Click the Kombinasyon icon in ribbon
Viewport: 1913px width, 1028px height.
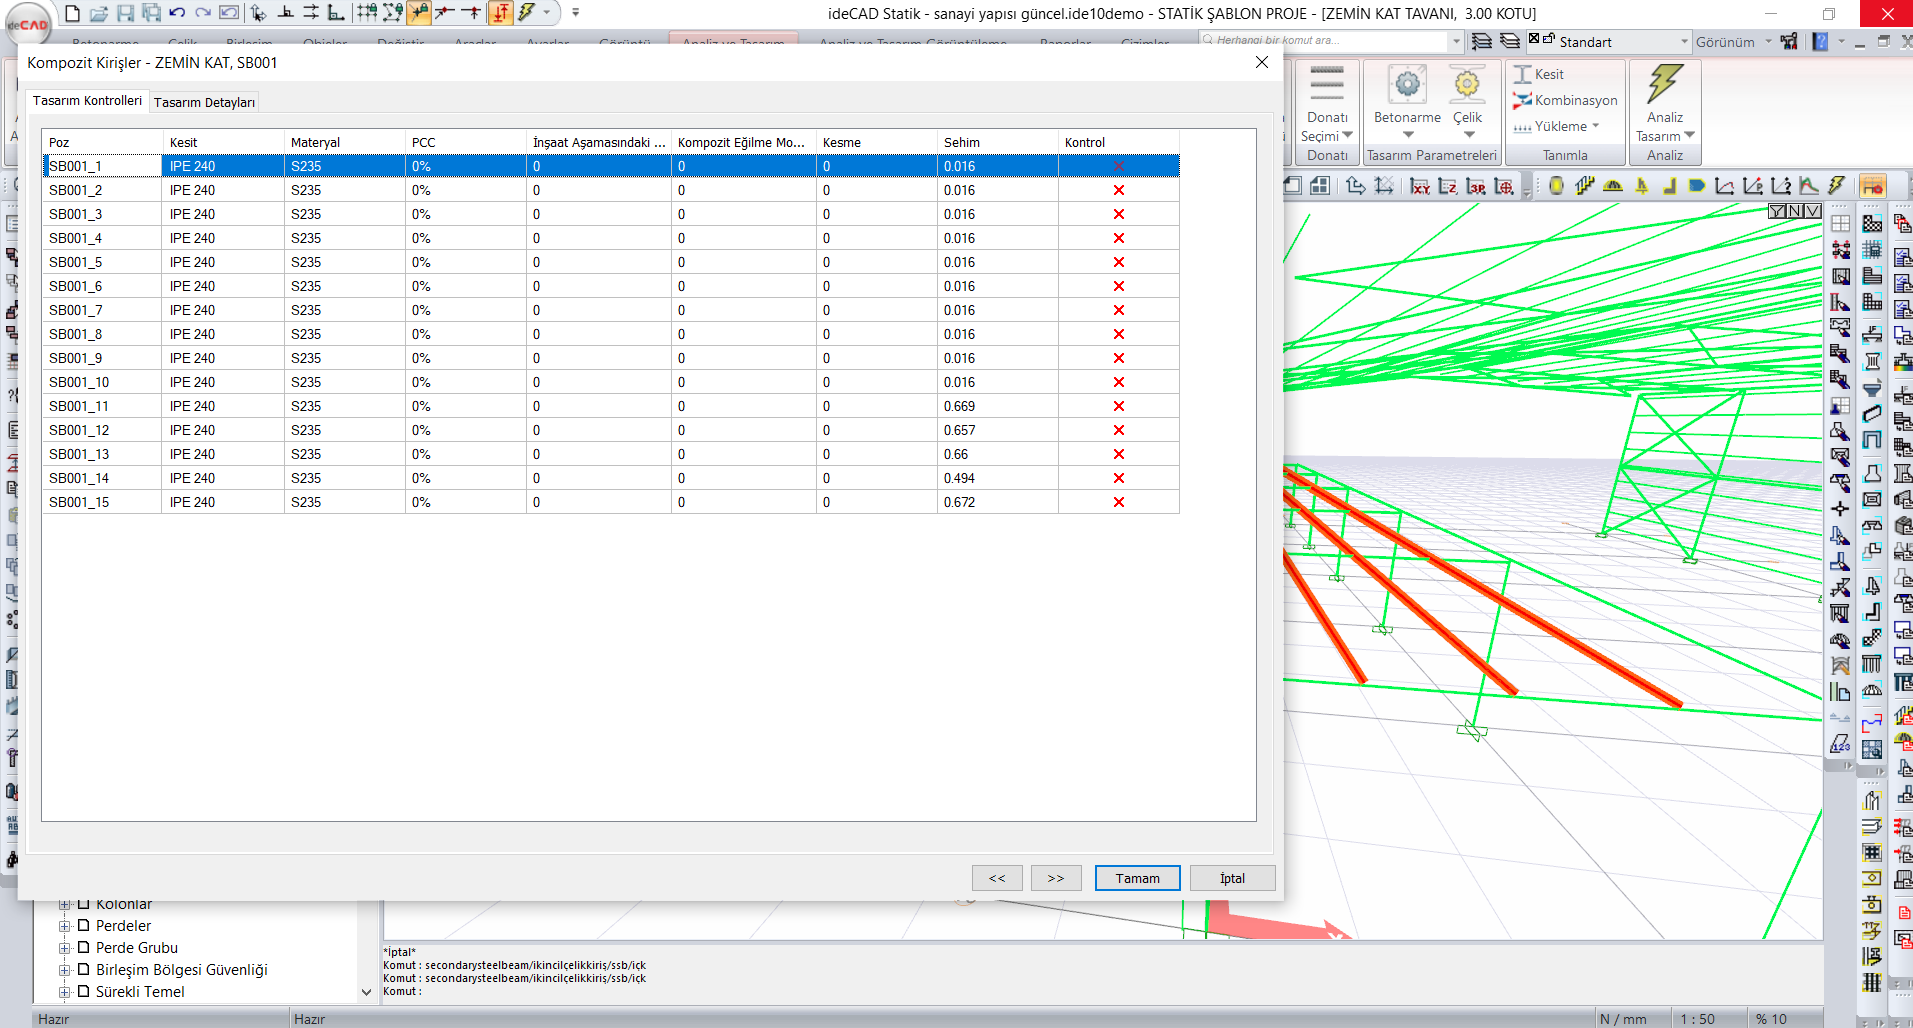pos(1523,100)
